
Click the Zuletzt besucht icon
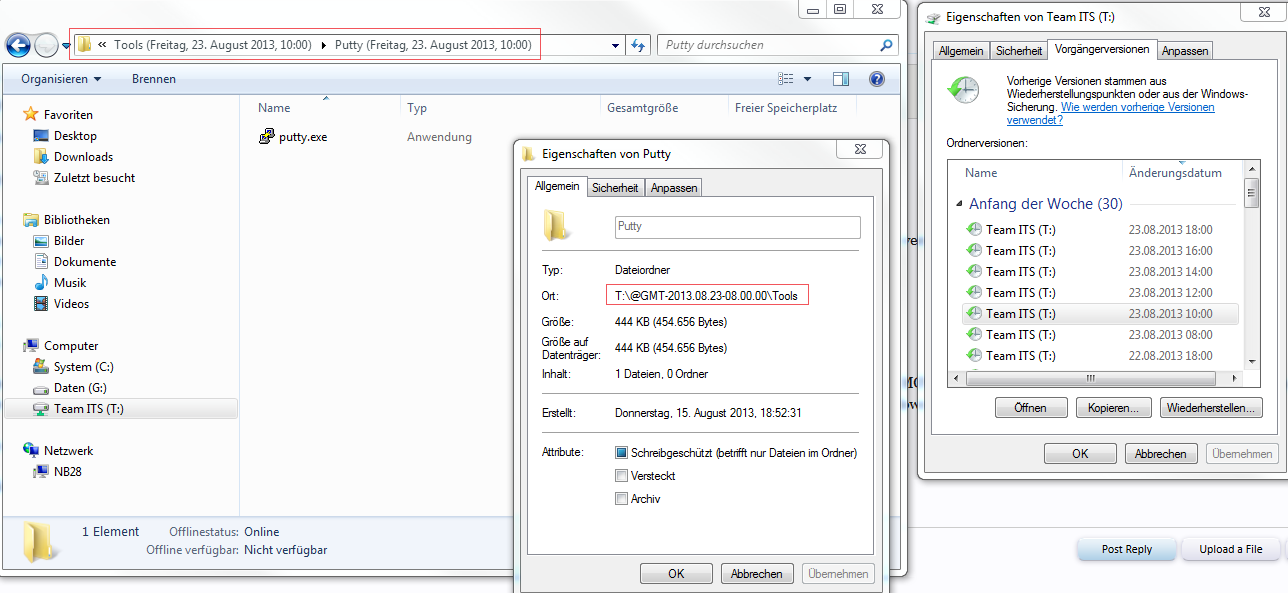click(x=41, y=178)
